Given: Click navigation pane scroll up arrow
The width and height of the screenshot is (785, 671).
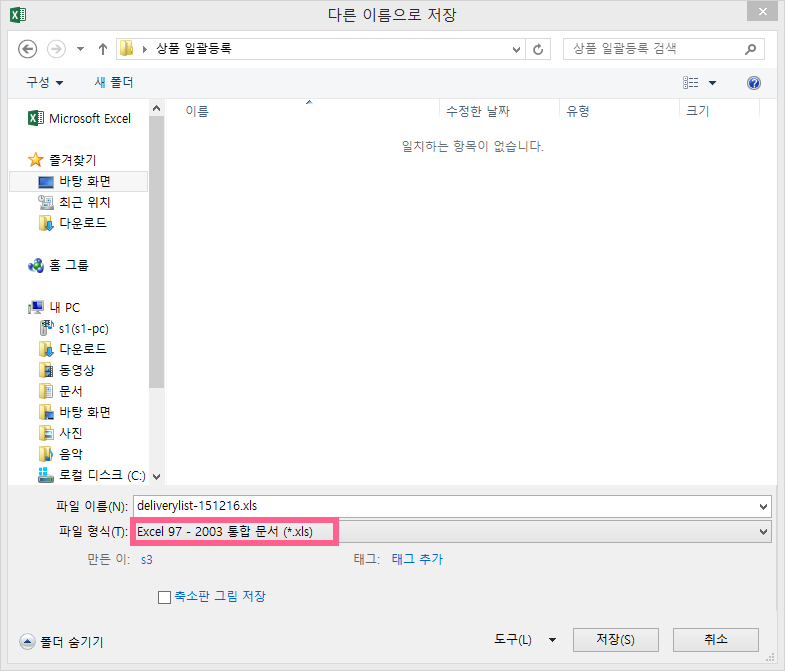Looking at the screenshot, I should (x=156, y=108).
